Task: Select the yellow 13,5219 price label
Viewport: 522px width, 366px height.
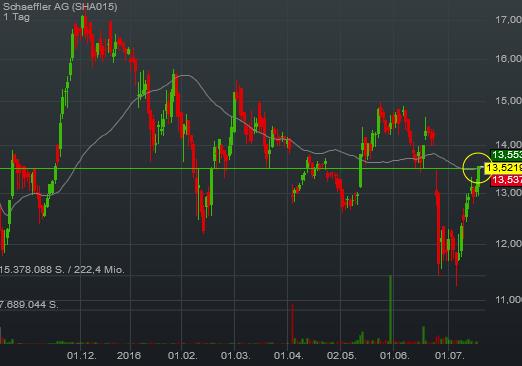Action: 503,168
